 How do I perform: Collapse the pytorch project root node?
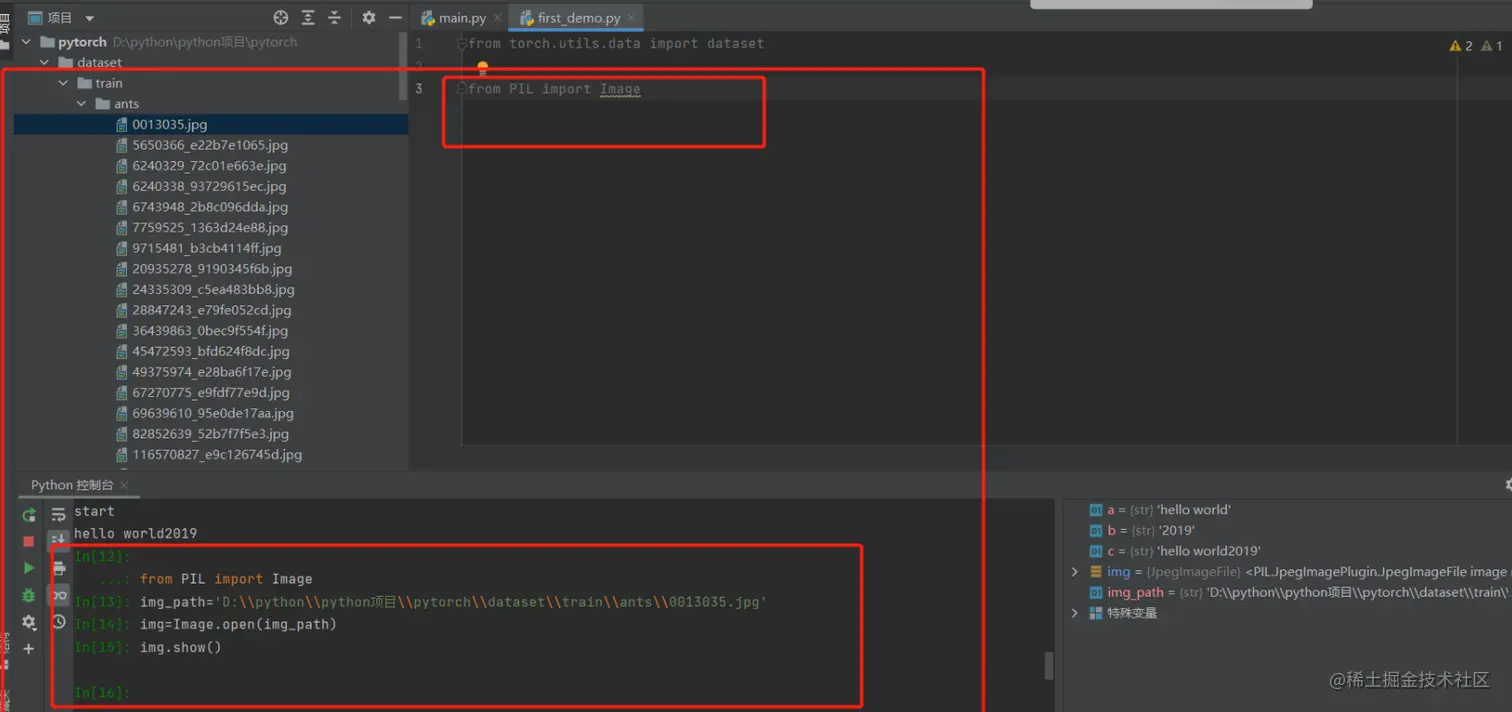pyautogui.click(x=26, y=42)
